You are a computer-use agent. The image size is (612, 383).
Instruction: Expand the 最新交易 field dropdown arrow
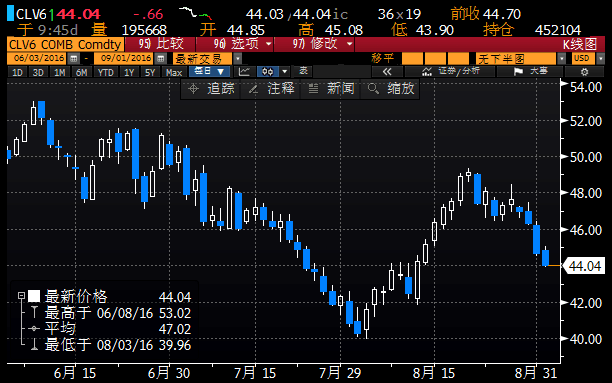pos(237,59)
